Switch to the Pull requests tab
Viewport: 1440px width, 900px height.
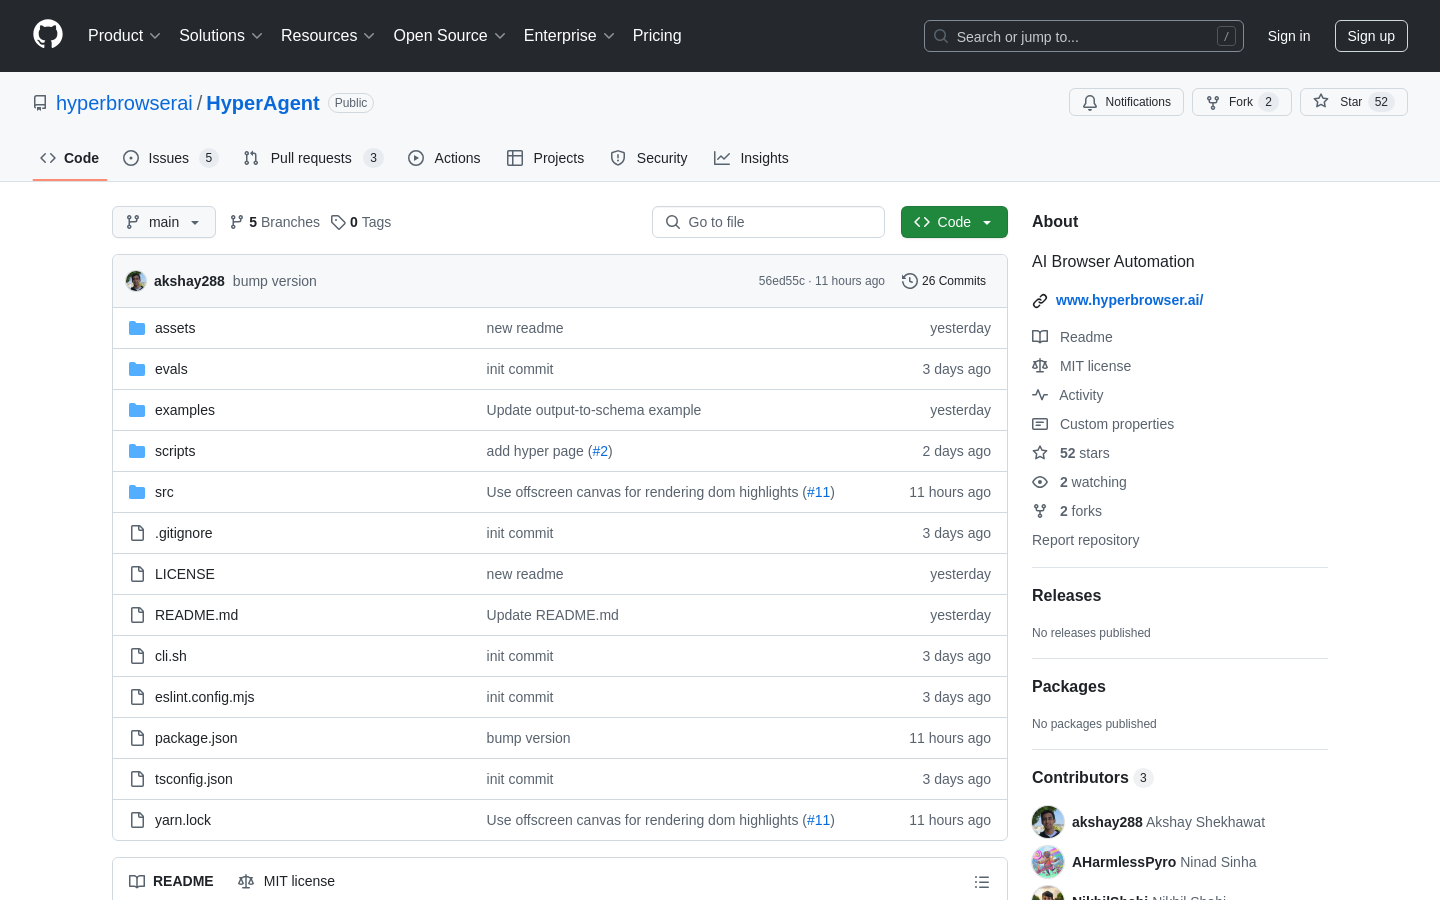(313, 158)
